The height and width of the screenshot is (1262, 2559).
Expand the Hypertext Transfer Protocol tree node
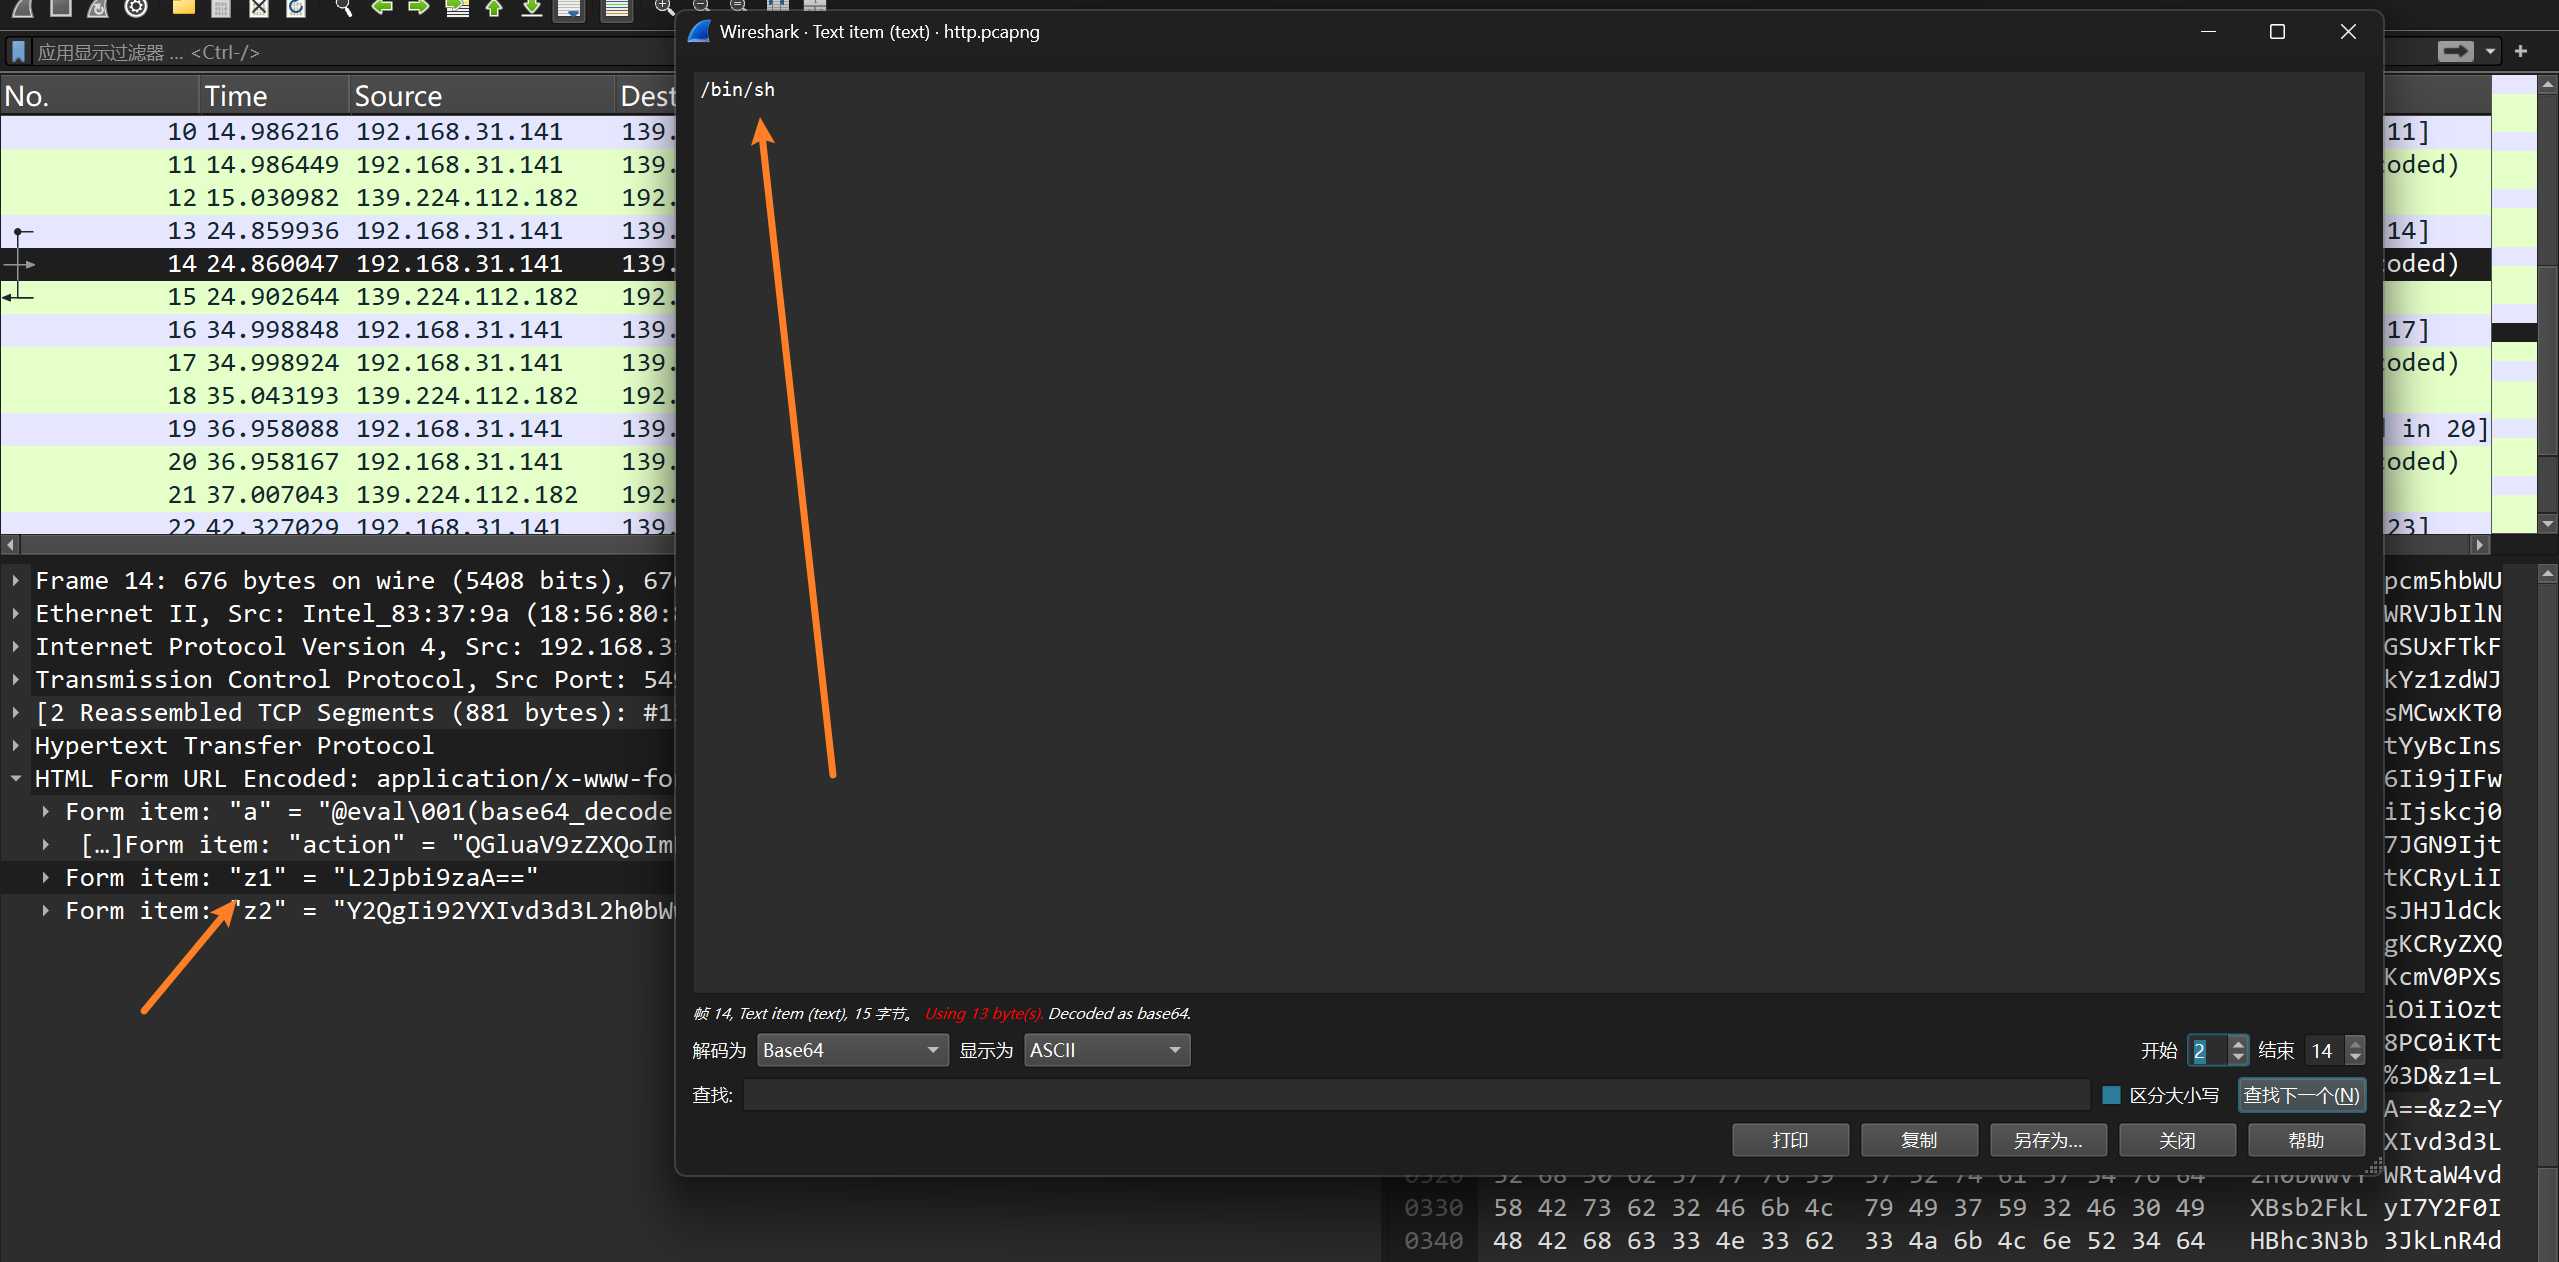(16, 746)
